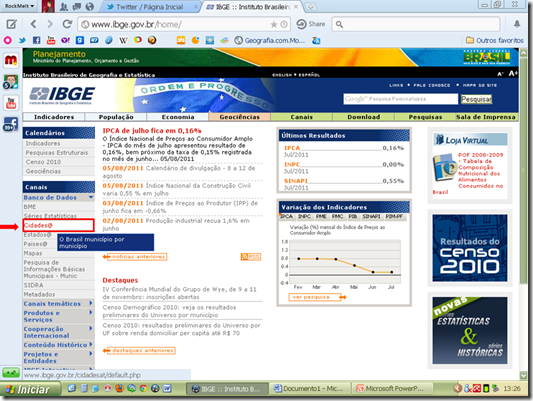Reload the page
Screen dimensions: 533x401
point(67,24)
